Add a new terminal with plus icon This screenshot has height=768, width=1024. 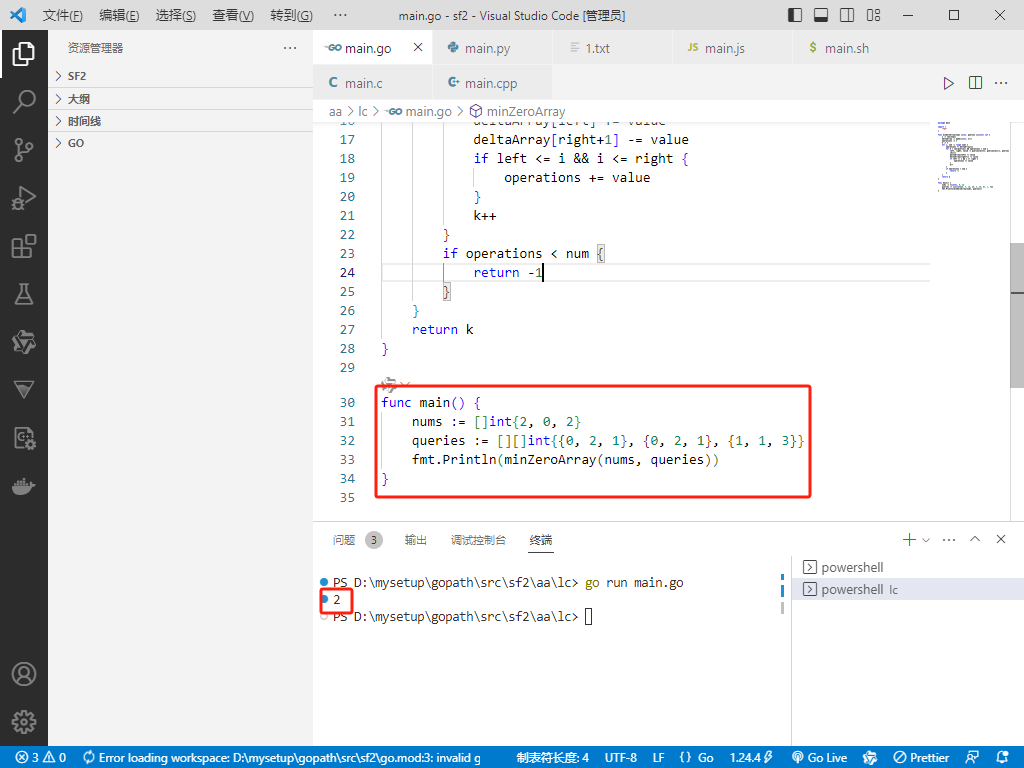908,539
